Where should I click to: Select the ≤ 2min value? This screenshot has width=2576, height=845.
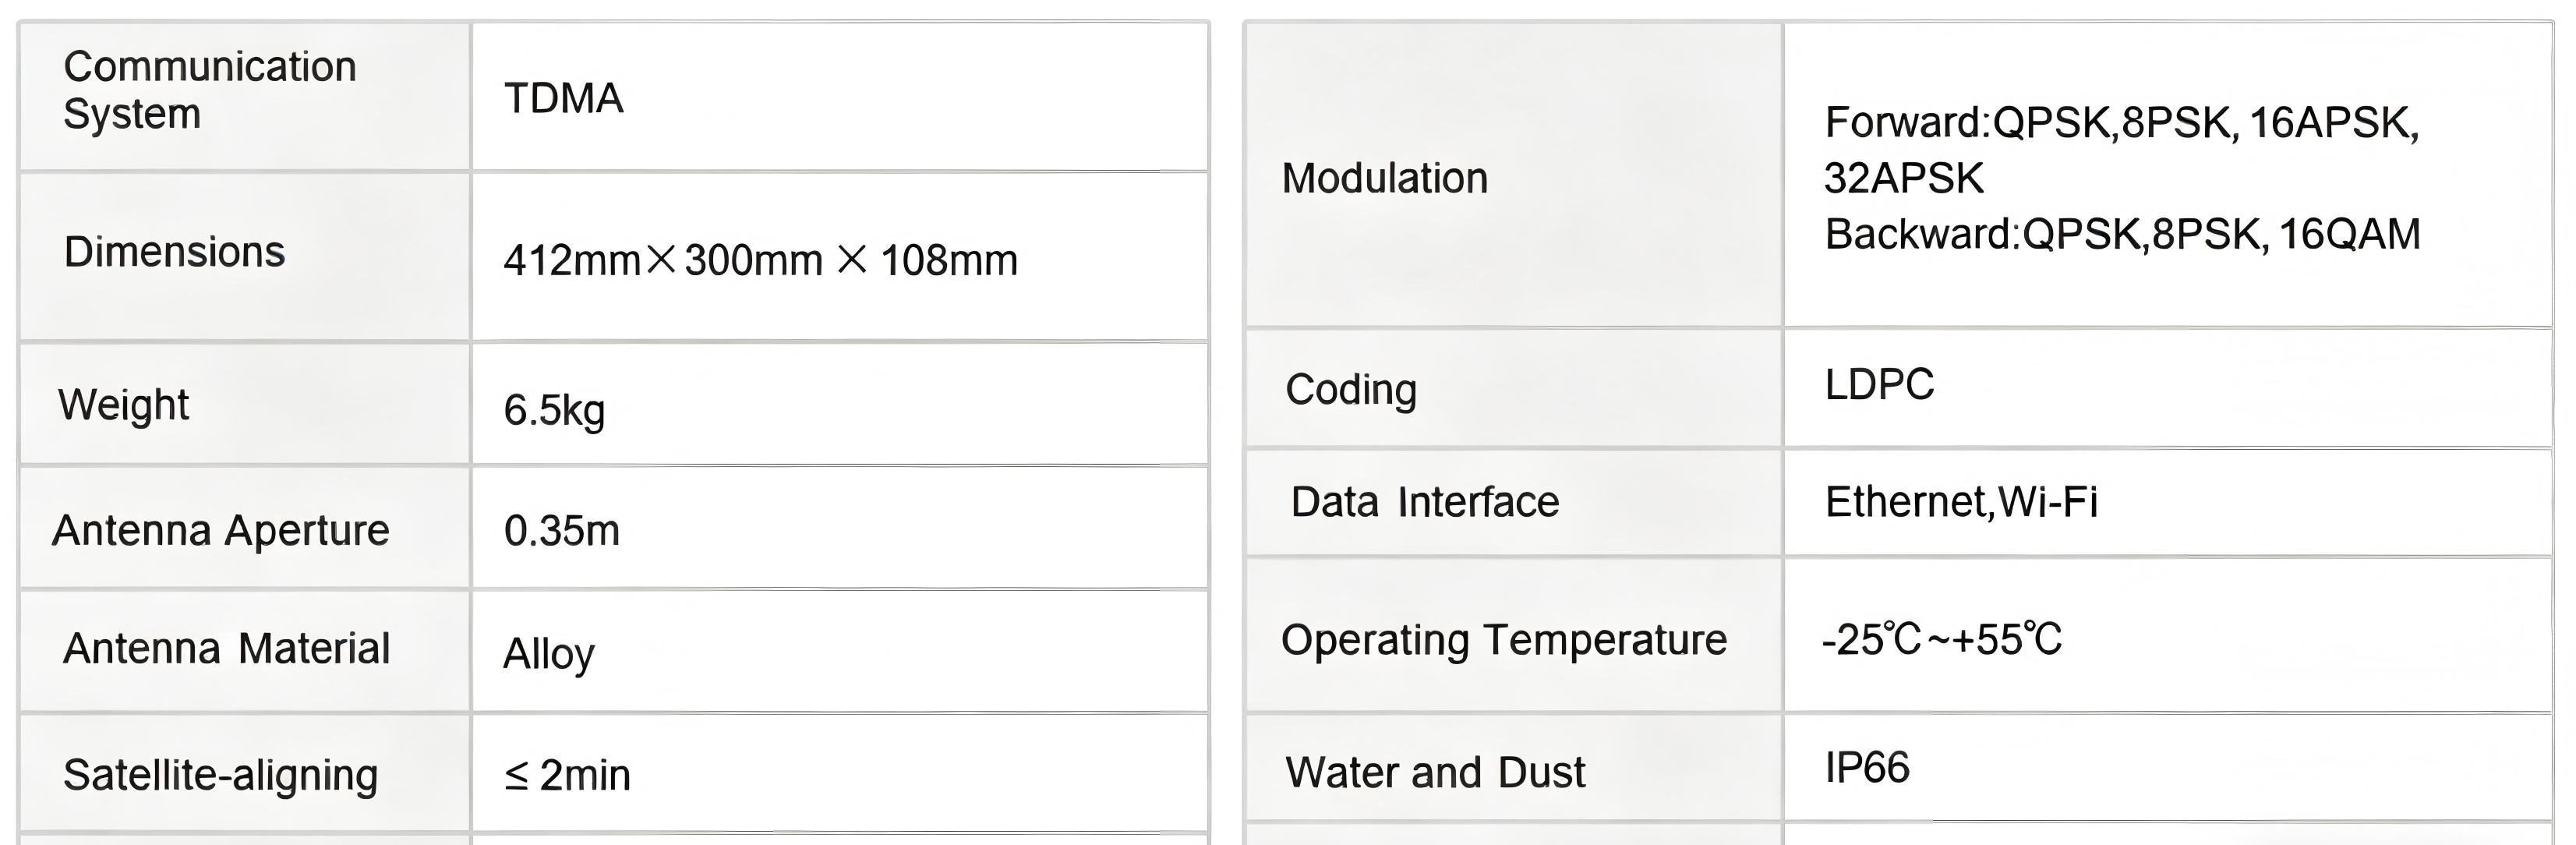(567, 775)
